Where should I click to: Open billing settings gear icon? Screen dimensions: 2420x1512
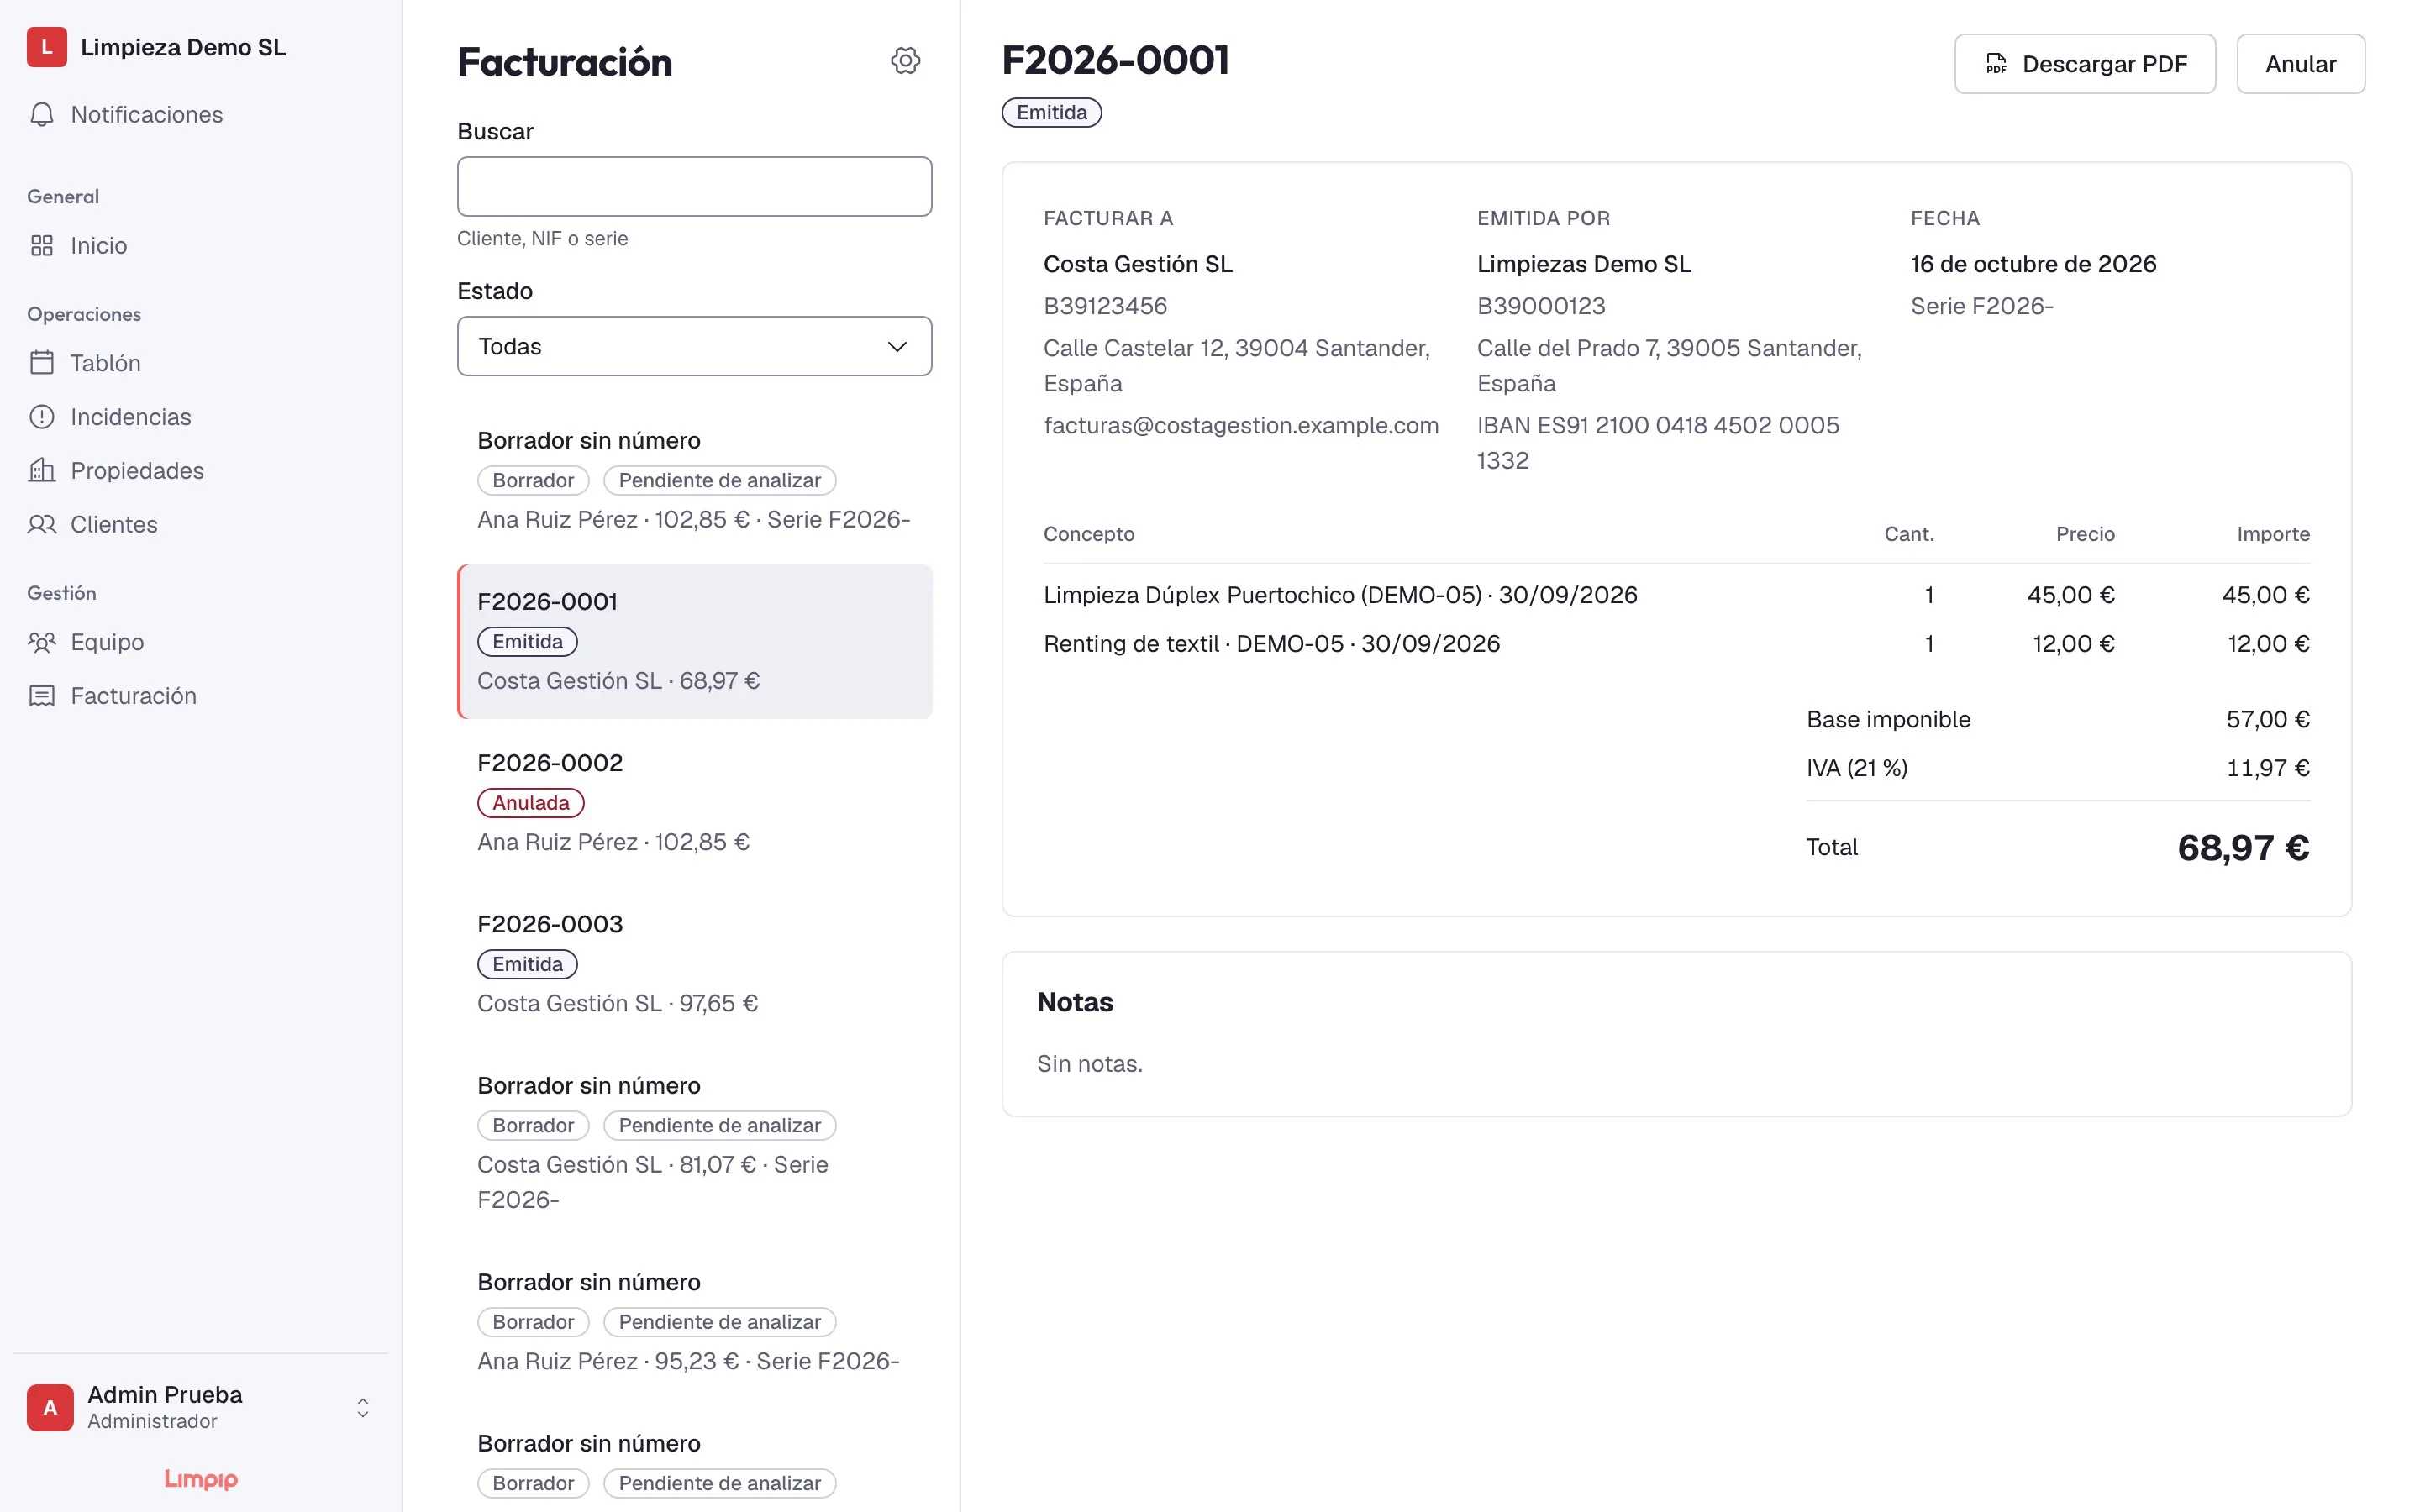[x=905, y=60]
